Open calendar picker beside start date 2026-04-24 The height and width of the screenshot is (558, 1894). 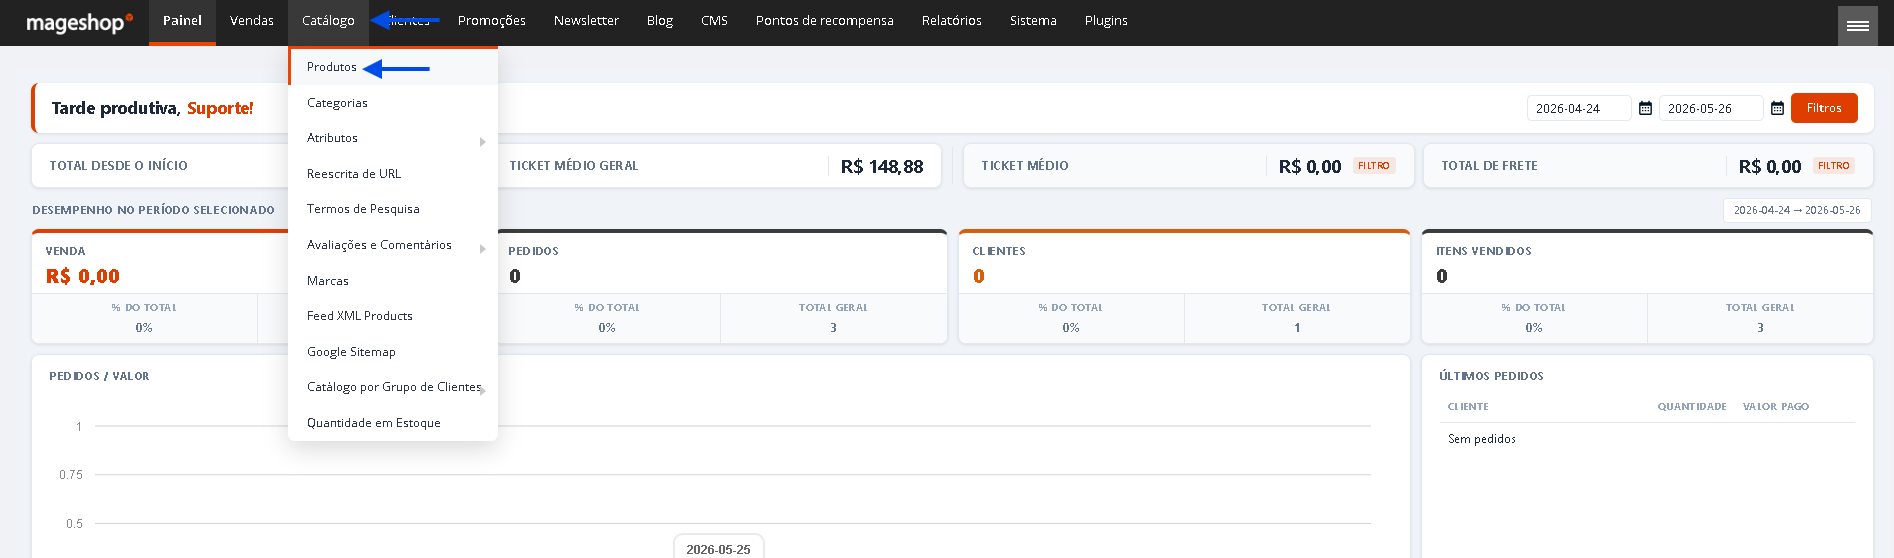(1645, 108)
